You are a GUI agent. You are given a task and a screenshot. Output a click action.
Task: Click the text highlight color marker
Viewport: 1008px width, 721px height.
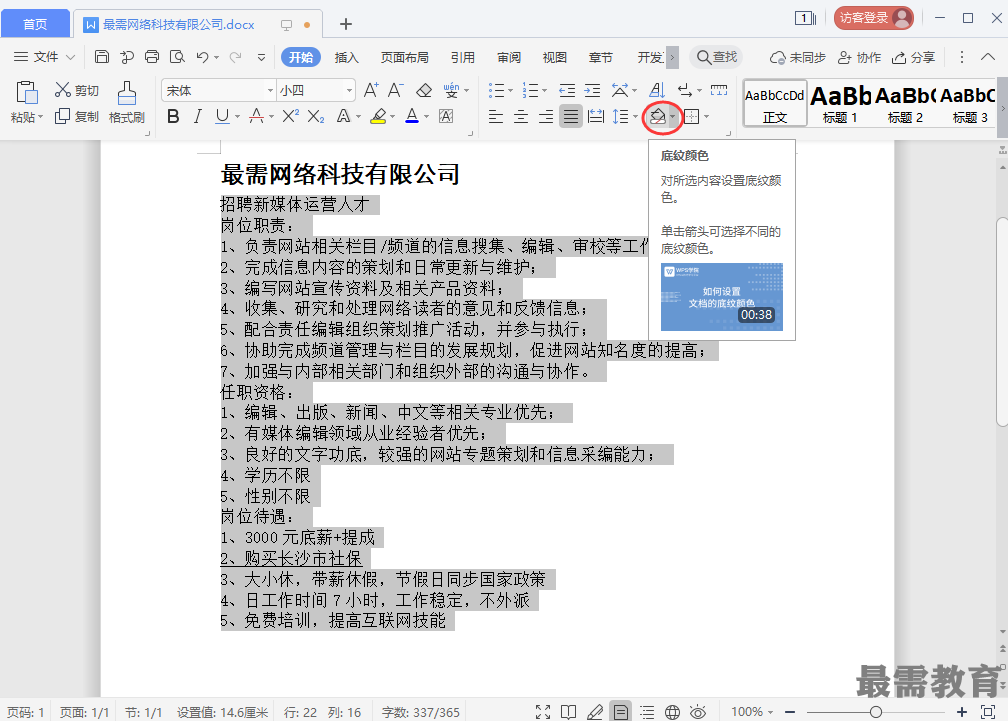coord(379,116)
